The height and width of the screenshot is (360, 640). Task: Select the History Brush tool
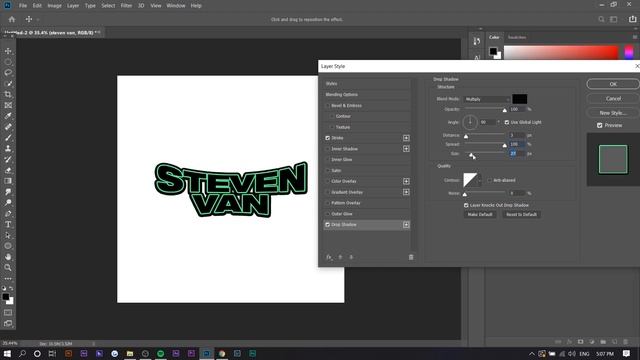pyautogui.click(x=8, y=159)
